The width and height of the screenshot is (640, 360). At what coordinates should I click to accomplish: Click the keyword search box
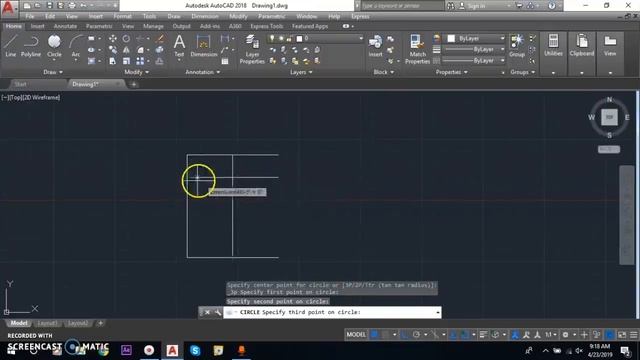402,6
